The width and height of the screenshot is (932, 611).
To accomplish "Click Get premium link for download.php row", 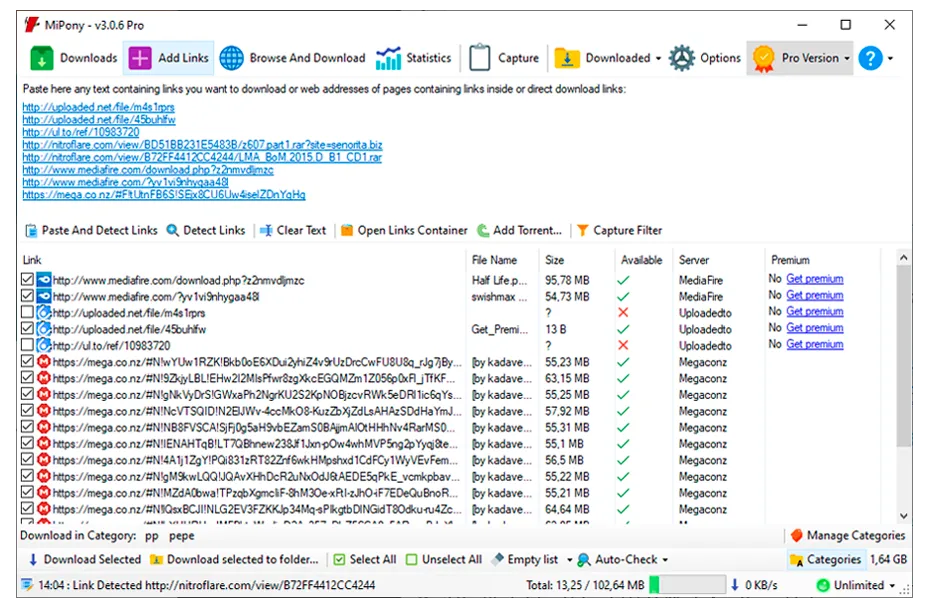I will tap(815, 279).
